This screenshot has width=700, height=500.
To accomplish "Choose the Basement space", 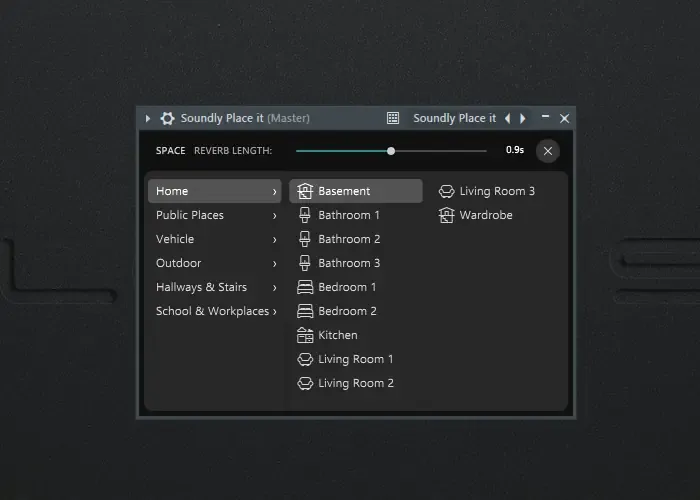I will click(x=356, y=191).
